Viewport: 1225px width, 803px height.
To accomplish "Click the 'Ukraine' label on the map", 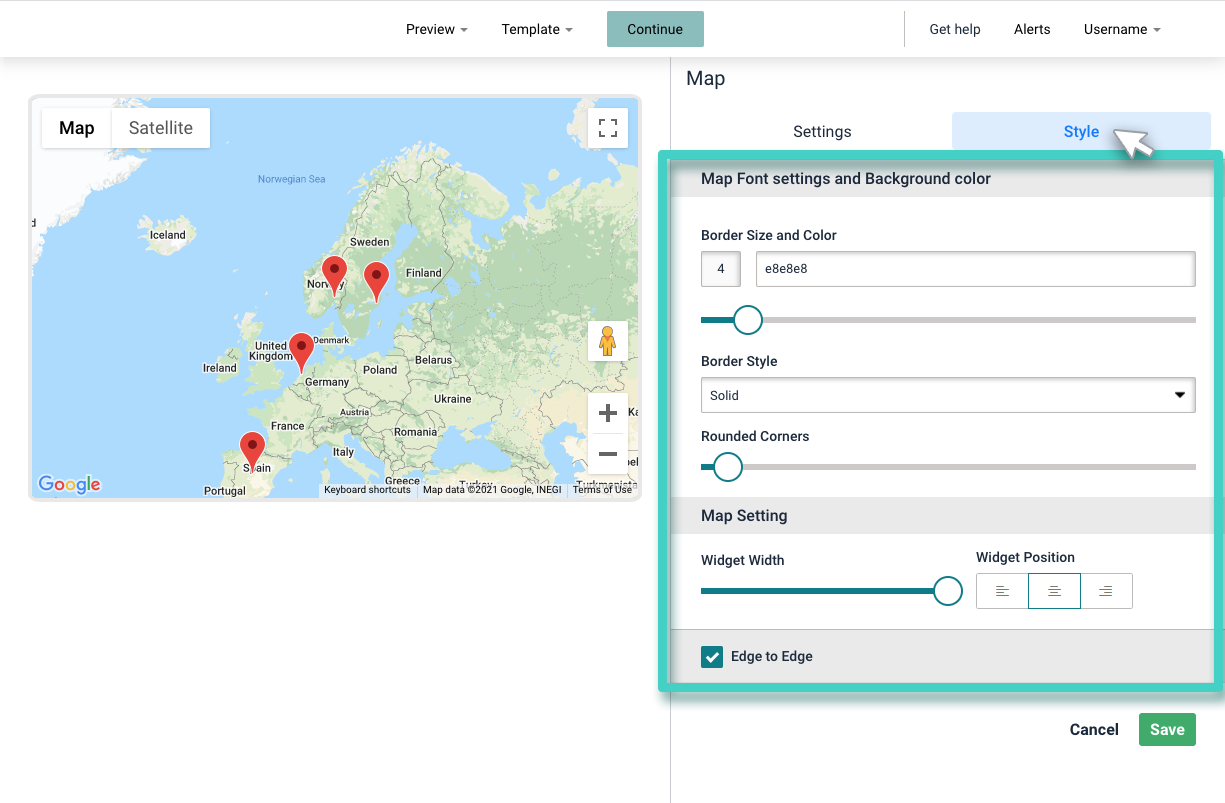I will (453, 399).
